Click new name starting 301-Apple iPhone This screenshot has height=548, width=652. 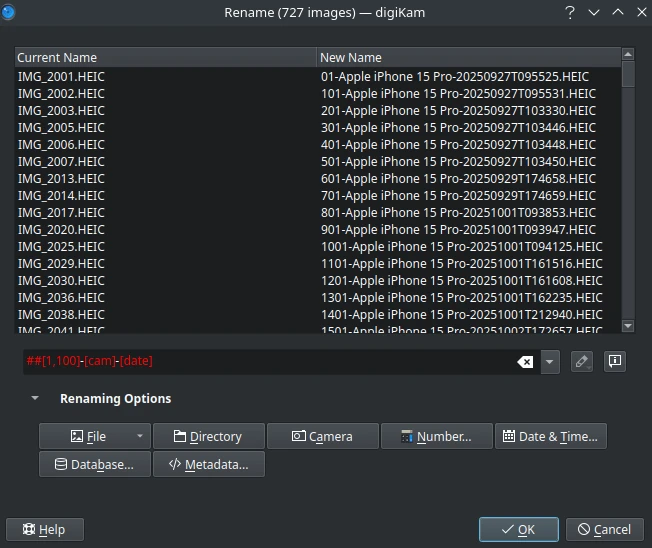click(458, 128)
